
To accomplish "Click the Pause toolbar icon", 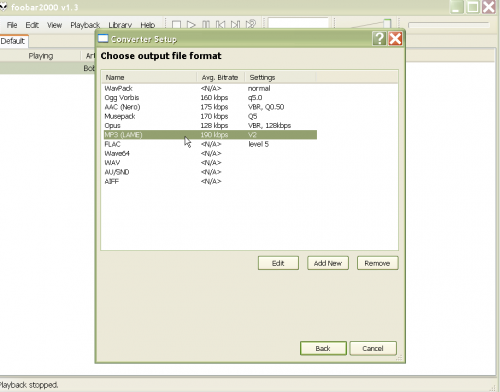I will (206, 25).
